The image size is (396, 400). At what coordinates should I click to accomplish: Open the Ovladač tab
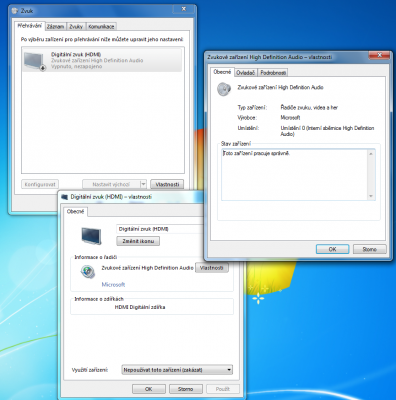[x=246, y=72]
